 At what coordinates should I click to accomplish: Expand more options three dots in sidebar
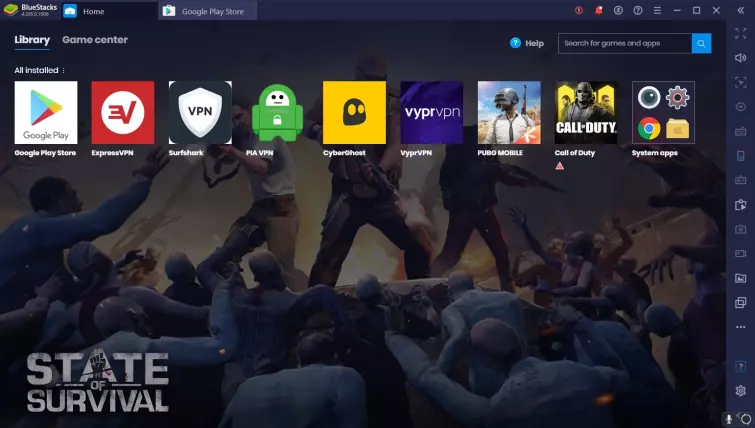click(741, 327)
